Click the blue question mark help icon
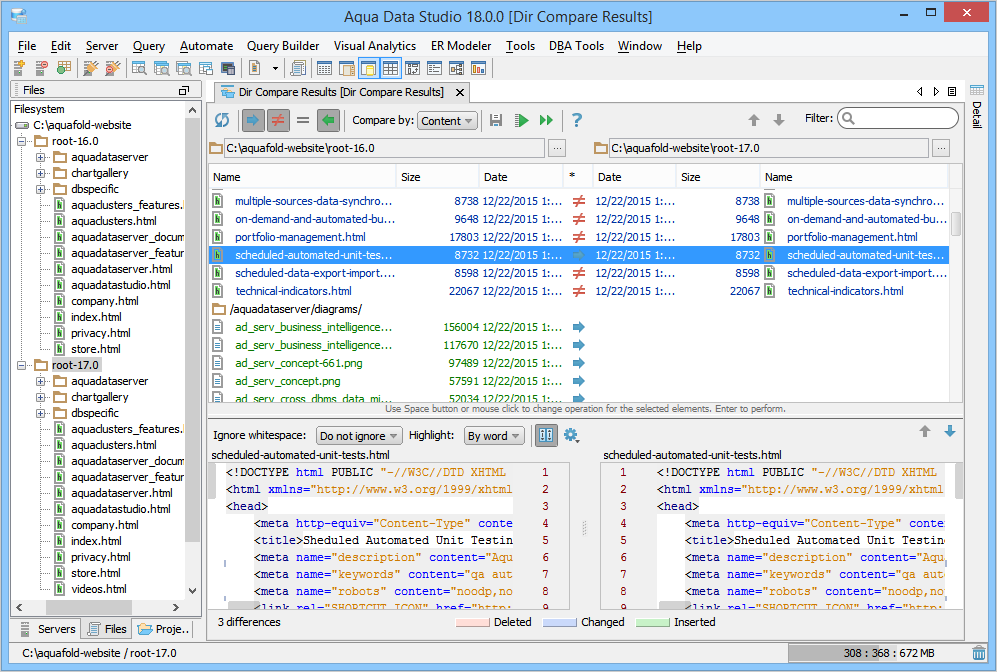Screen dimensions: 997x672 (577, 120)
